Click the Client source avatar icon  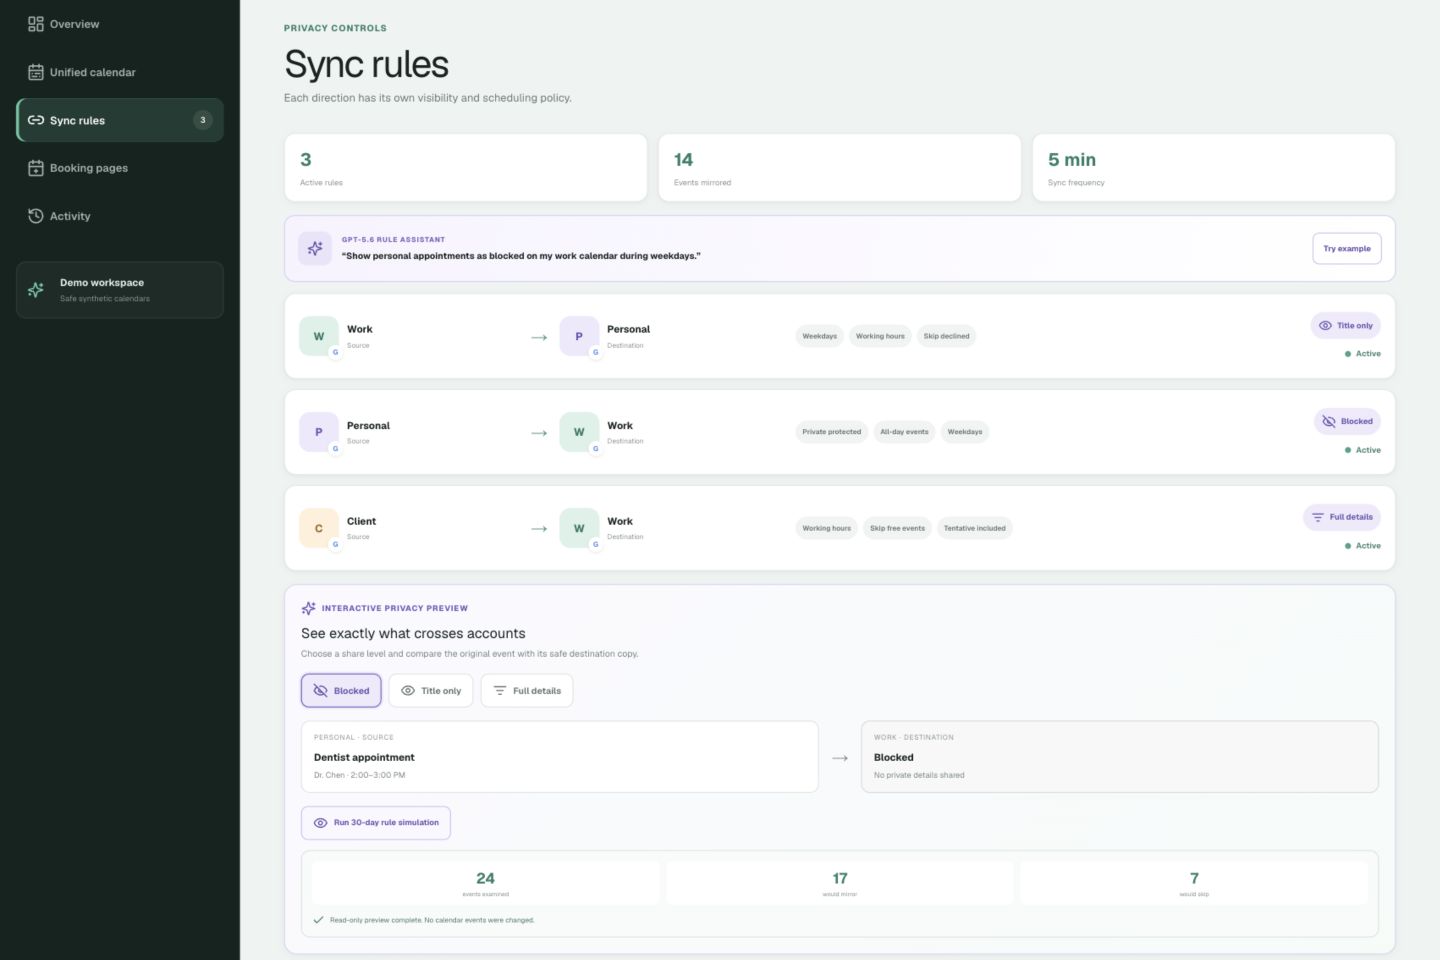(319, 528)
